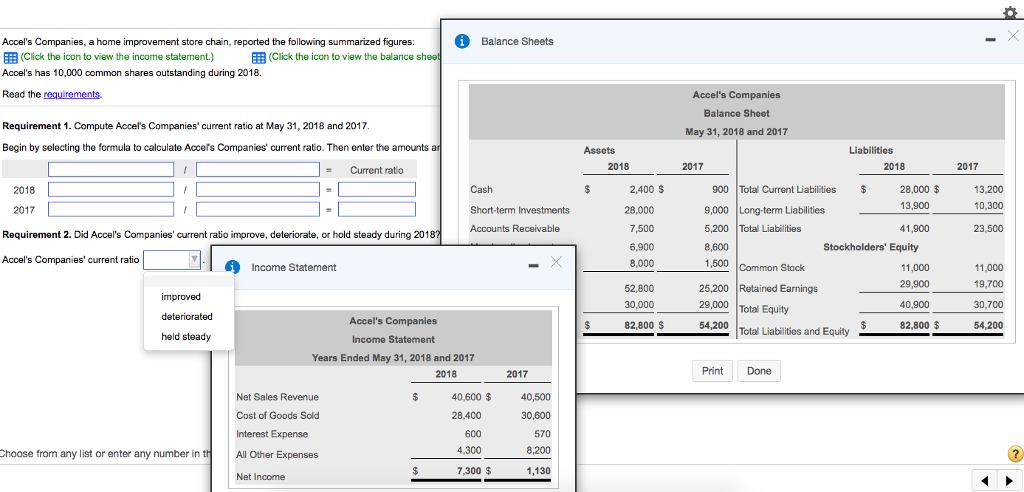The image size is (1024, 492).
Task: Click the 'Short-term Investments' row label
Action: tap(520, 210)
